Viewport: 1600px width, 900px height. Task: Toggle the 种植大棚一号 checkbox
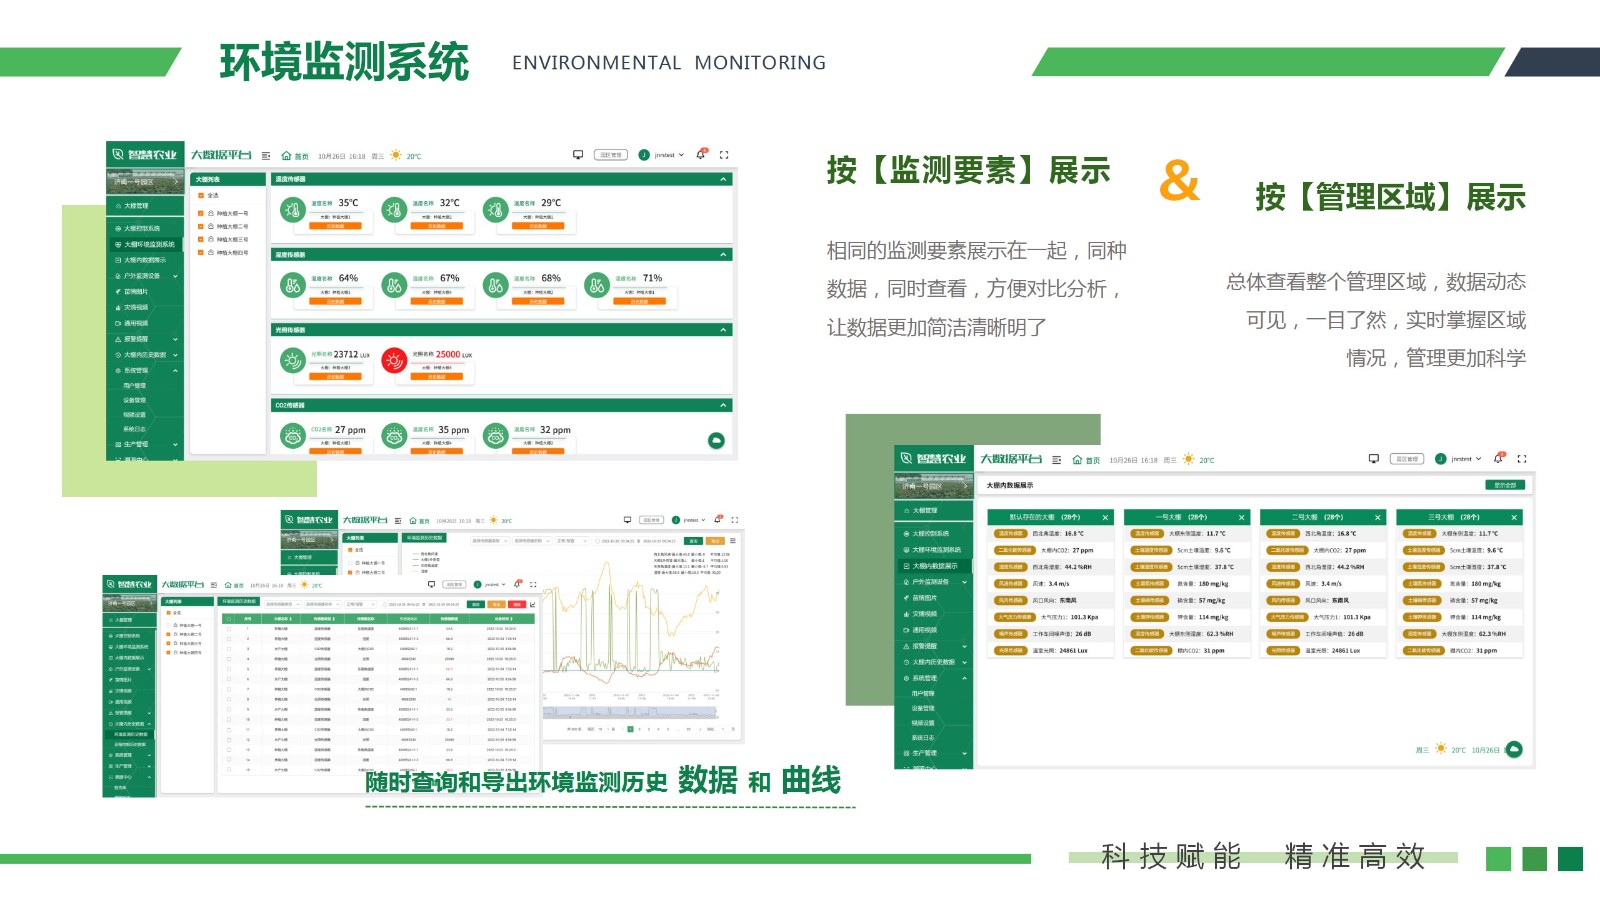click(200, 213)
